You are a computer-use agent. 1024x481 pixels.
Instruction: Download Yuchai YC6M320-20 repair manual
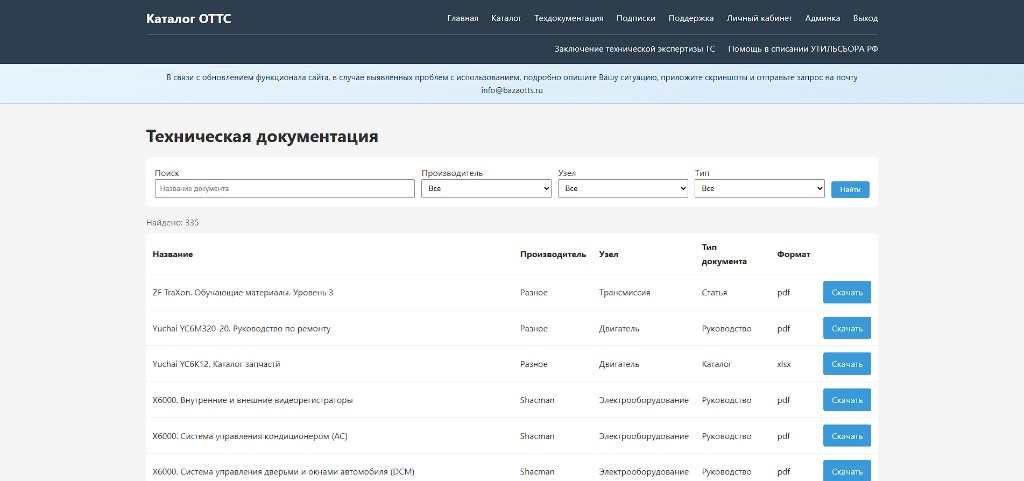tap(847, 328)
